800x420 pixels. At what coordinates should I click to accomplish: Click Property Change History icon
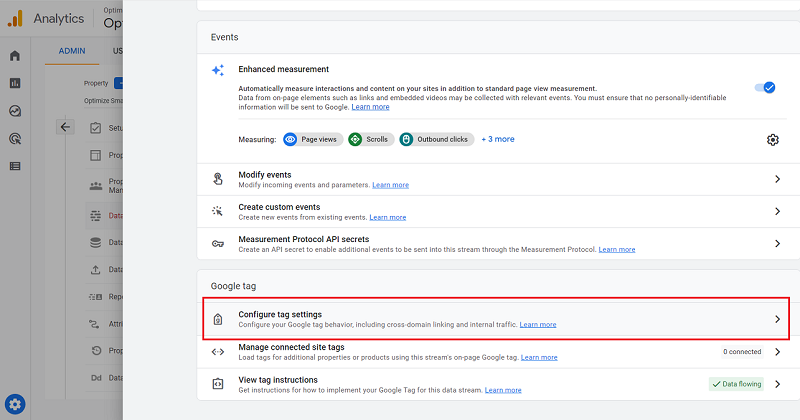point(96,351)
